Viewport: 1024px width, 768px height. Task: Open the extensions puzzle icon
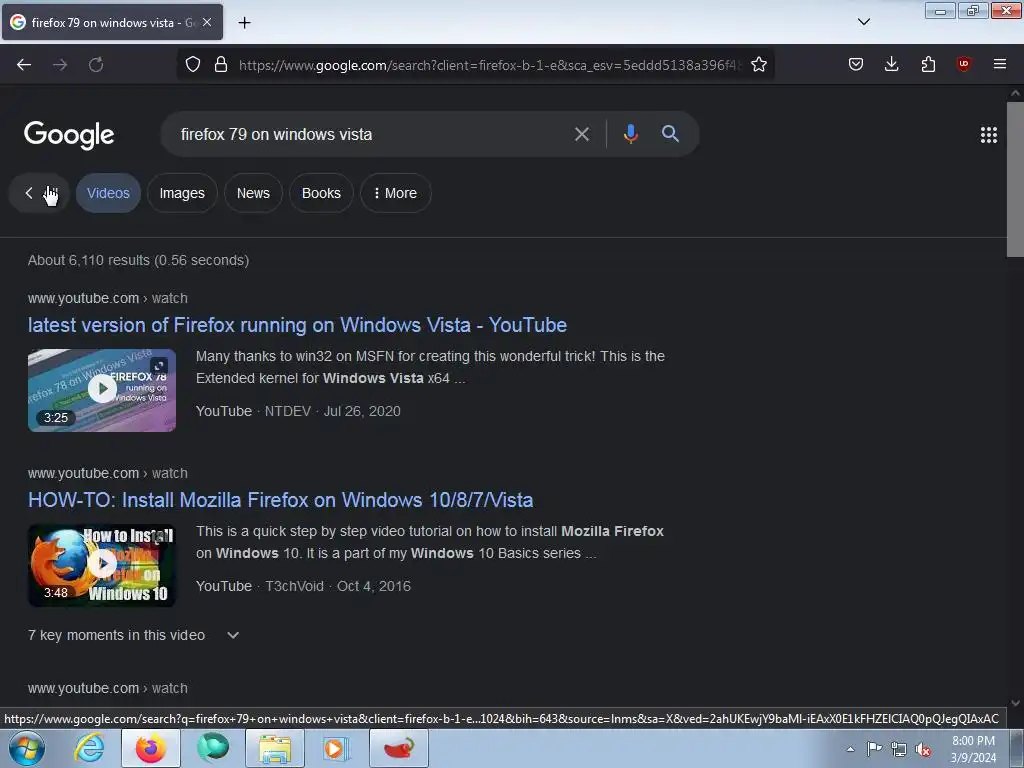click(928, 64)
